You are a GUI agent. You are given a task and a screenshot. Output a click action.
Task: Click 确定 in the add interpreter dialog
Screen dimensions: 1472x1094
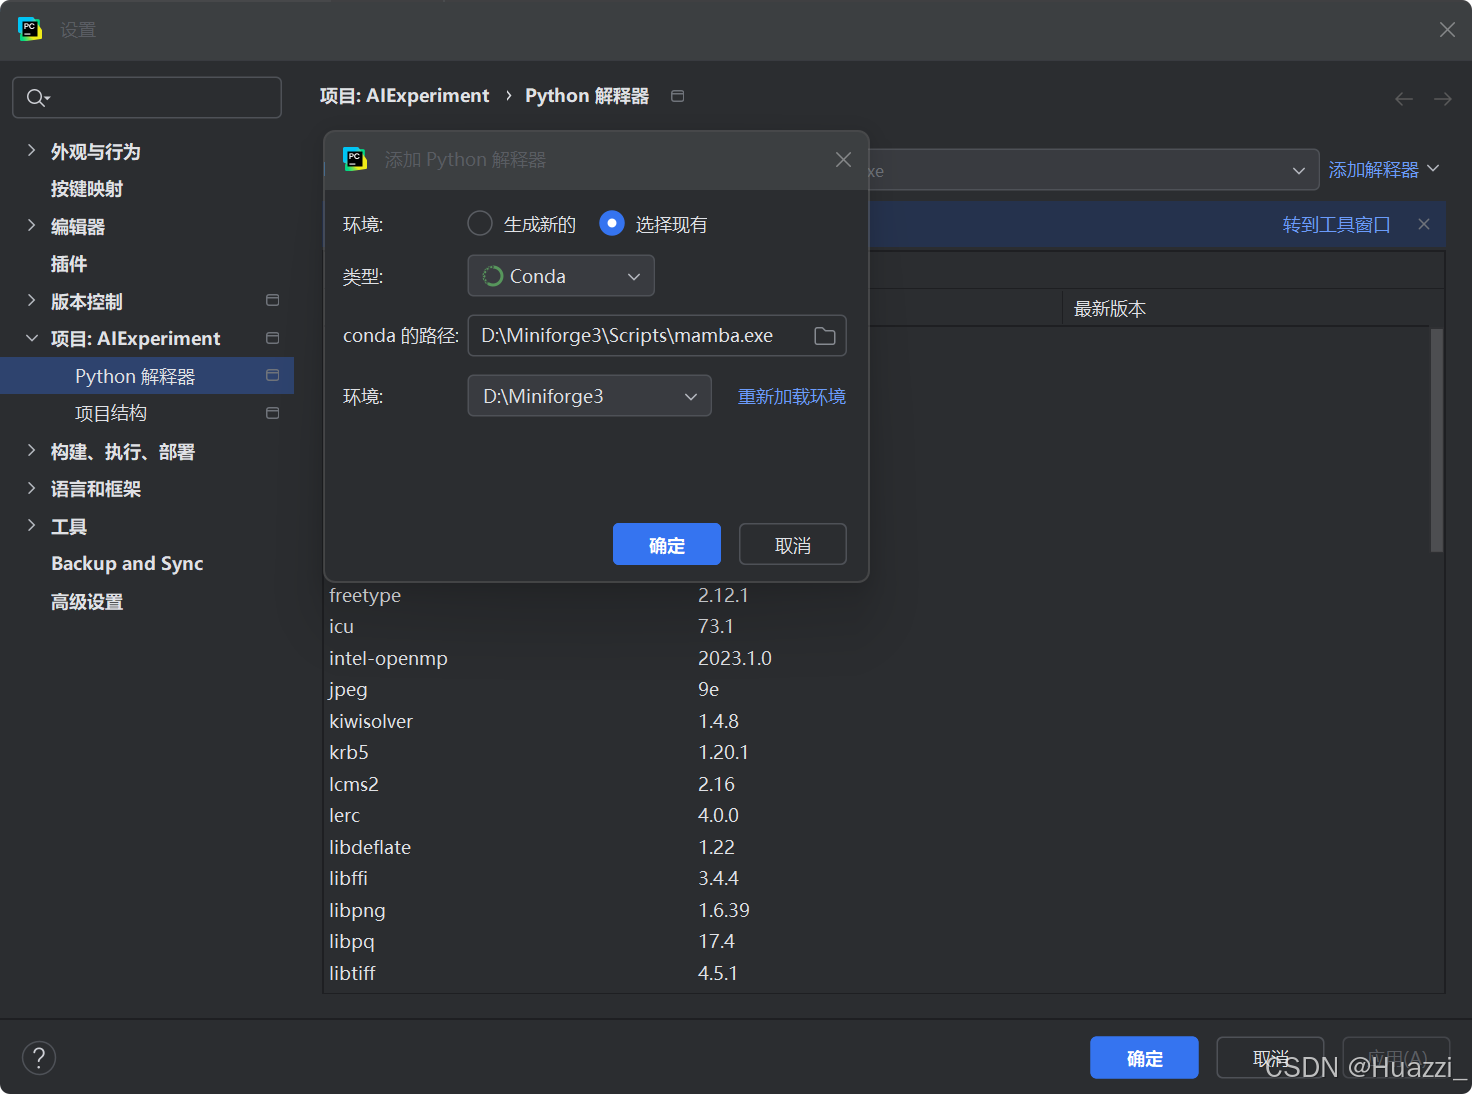tap(667, 544)
